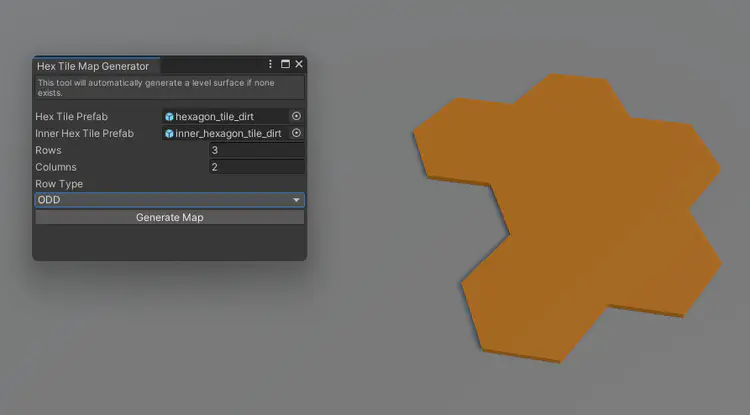This screenshot has height=415, width=750.
Task: Click the Row Type label
Action: (59, 184)
